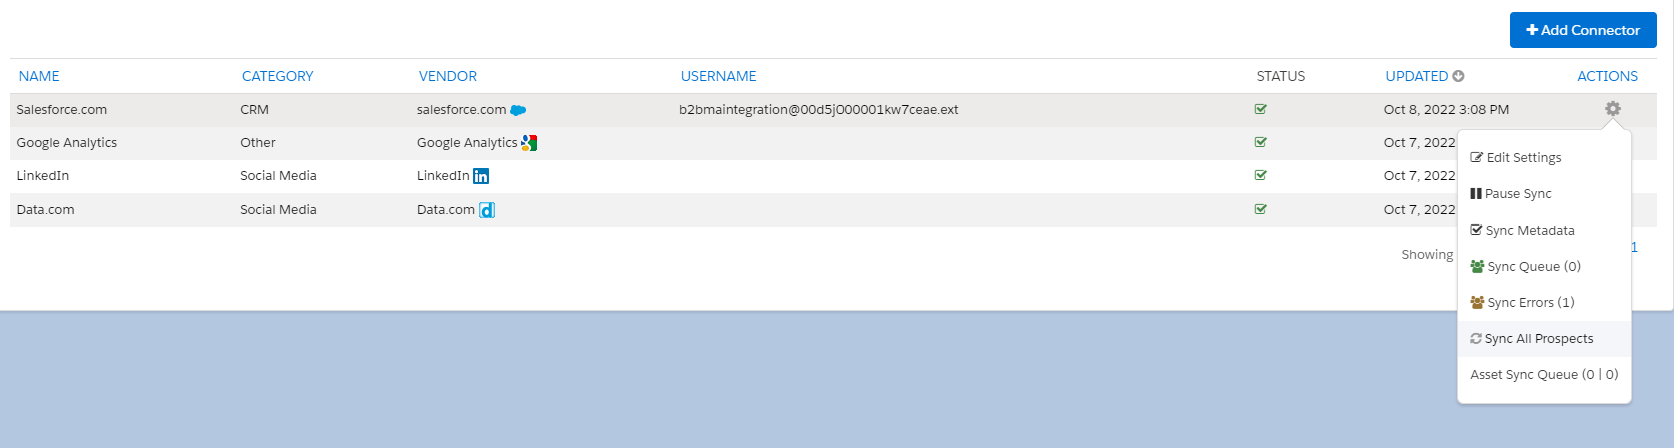
Task: Click the Data.com vendor text
Action: (x=446, y=210)
